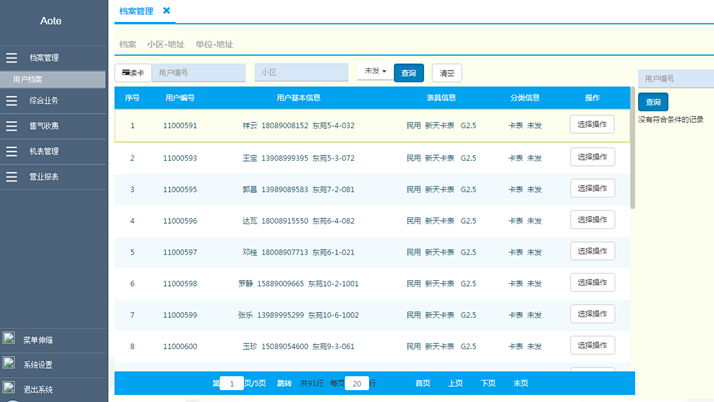
Task: Click the 用户编号 column header
Action: point(180,98)
